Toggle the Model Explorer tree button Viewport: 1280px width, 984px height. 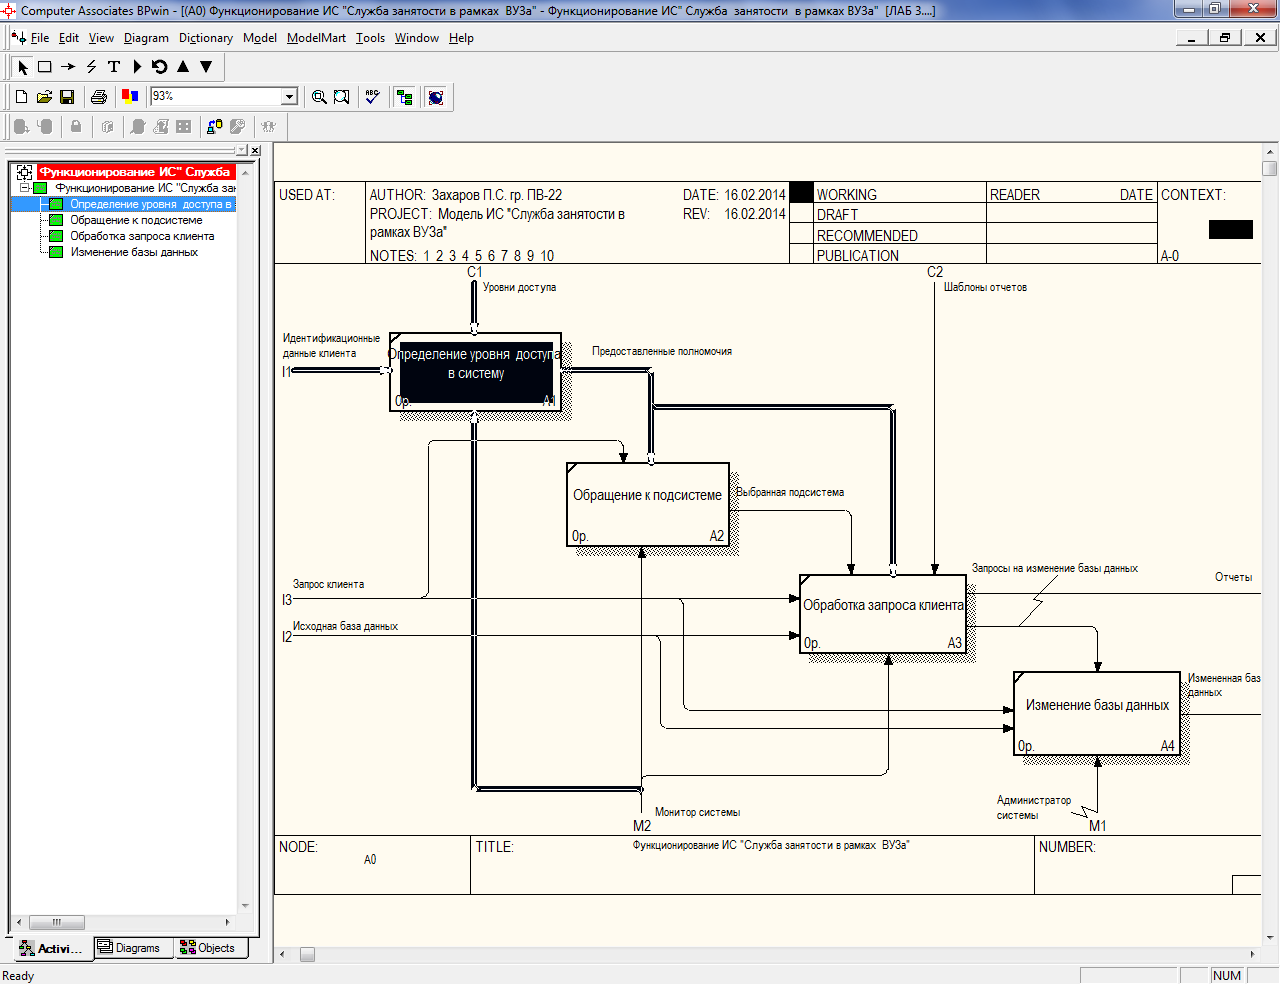(x=404, y=97)
